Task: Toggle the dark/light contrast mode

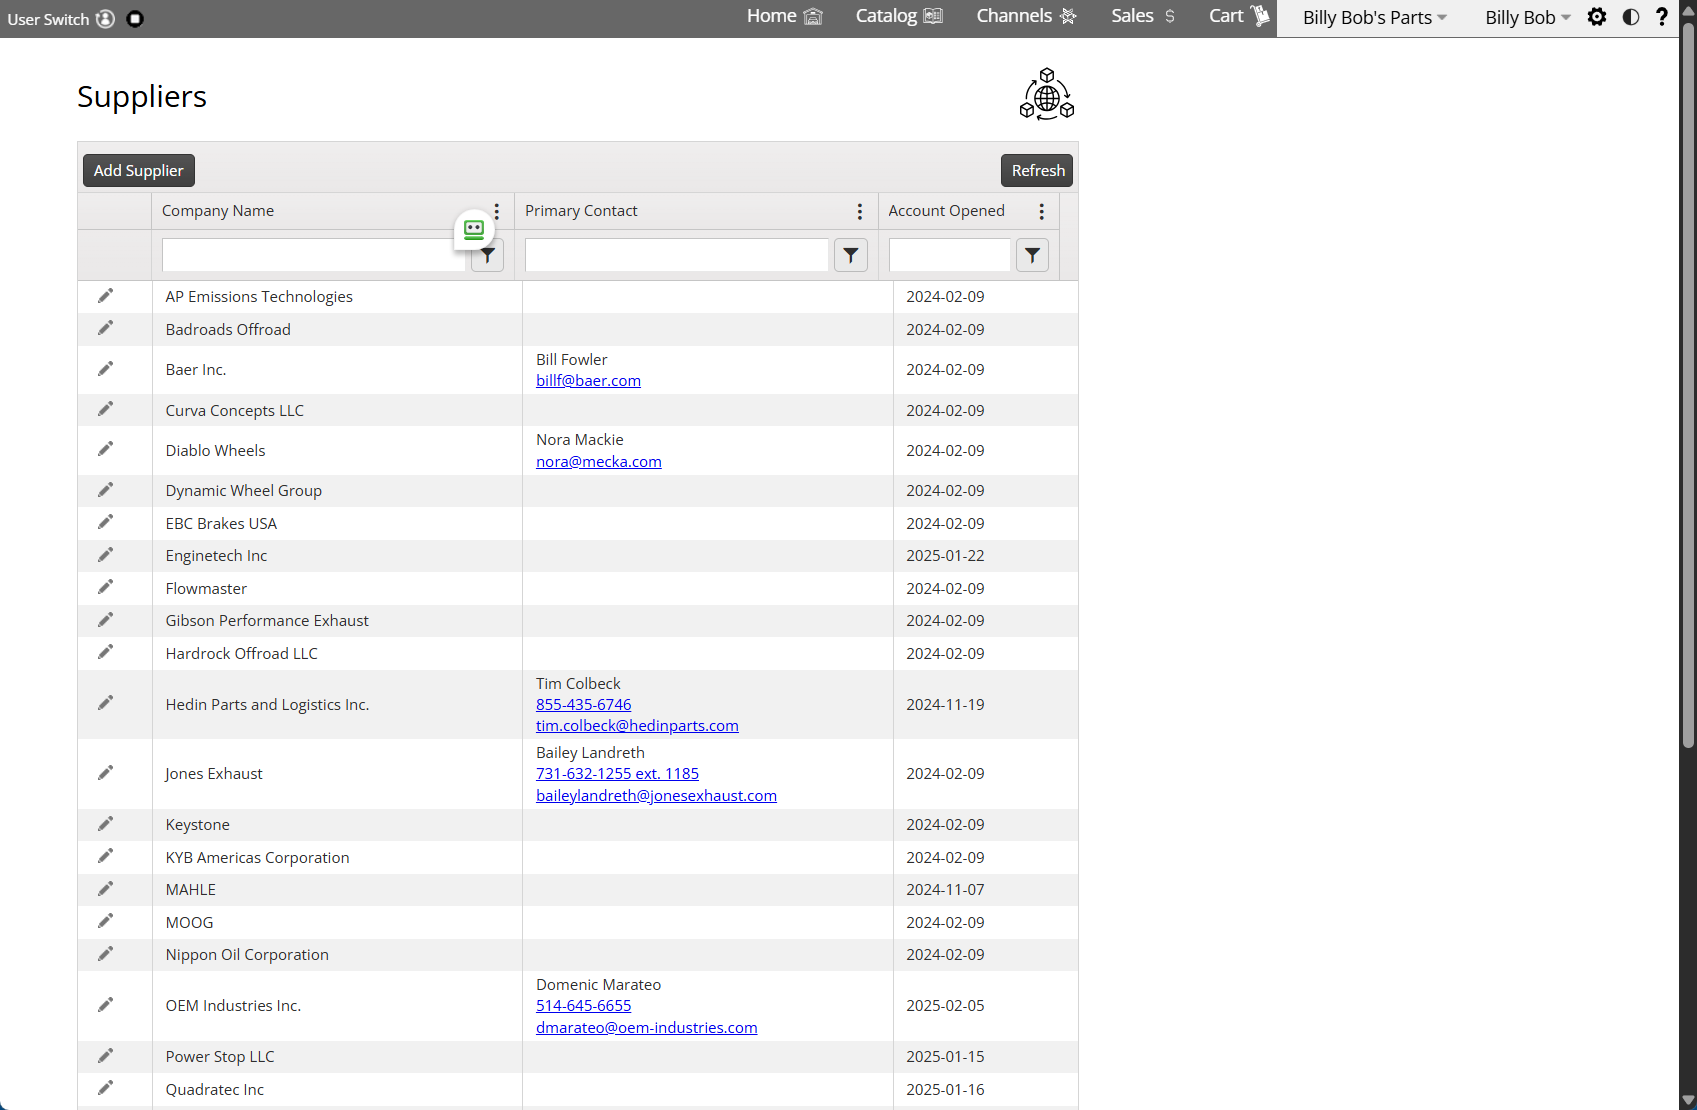Action: (x=1631, y=17)
